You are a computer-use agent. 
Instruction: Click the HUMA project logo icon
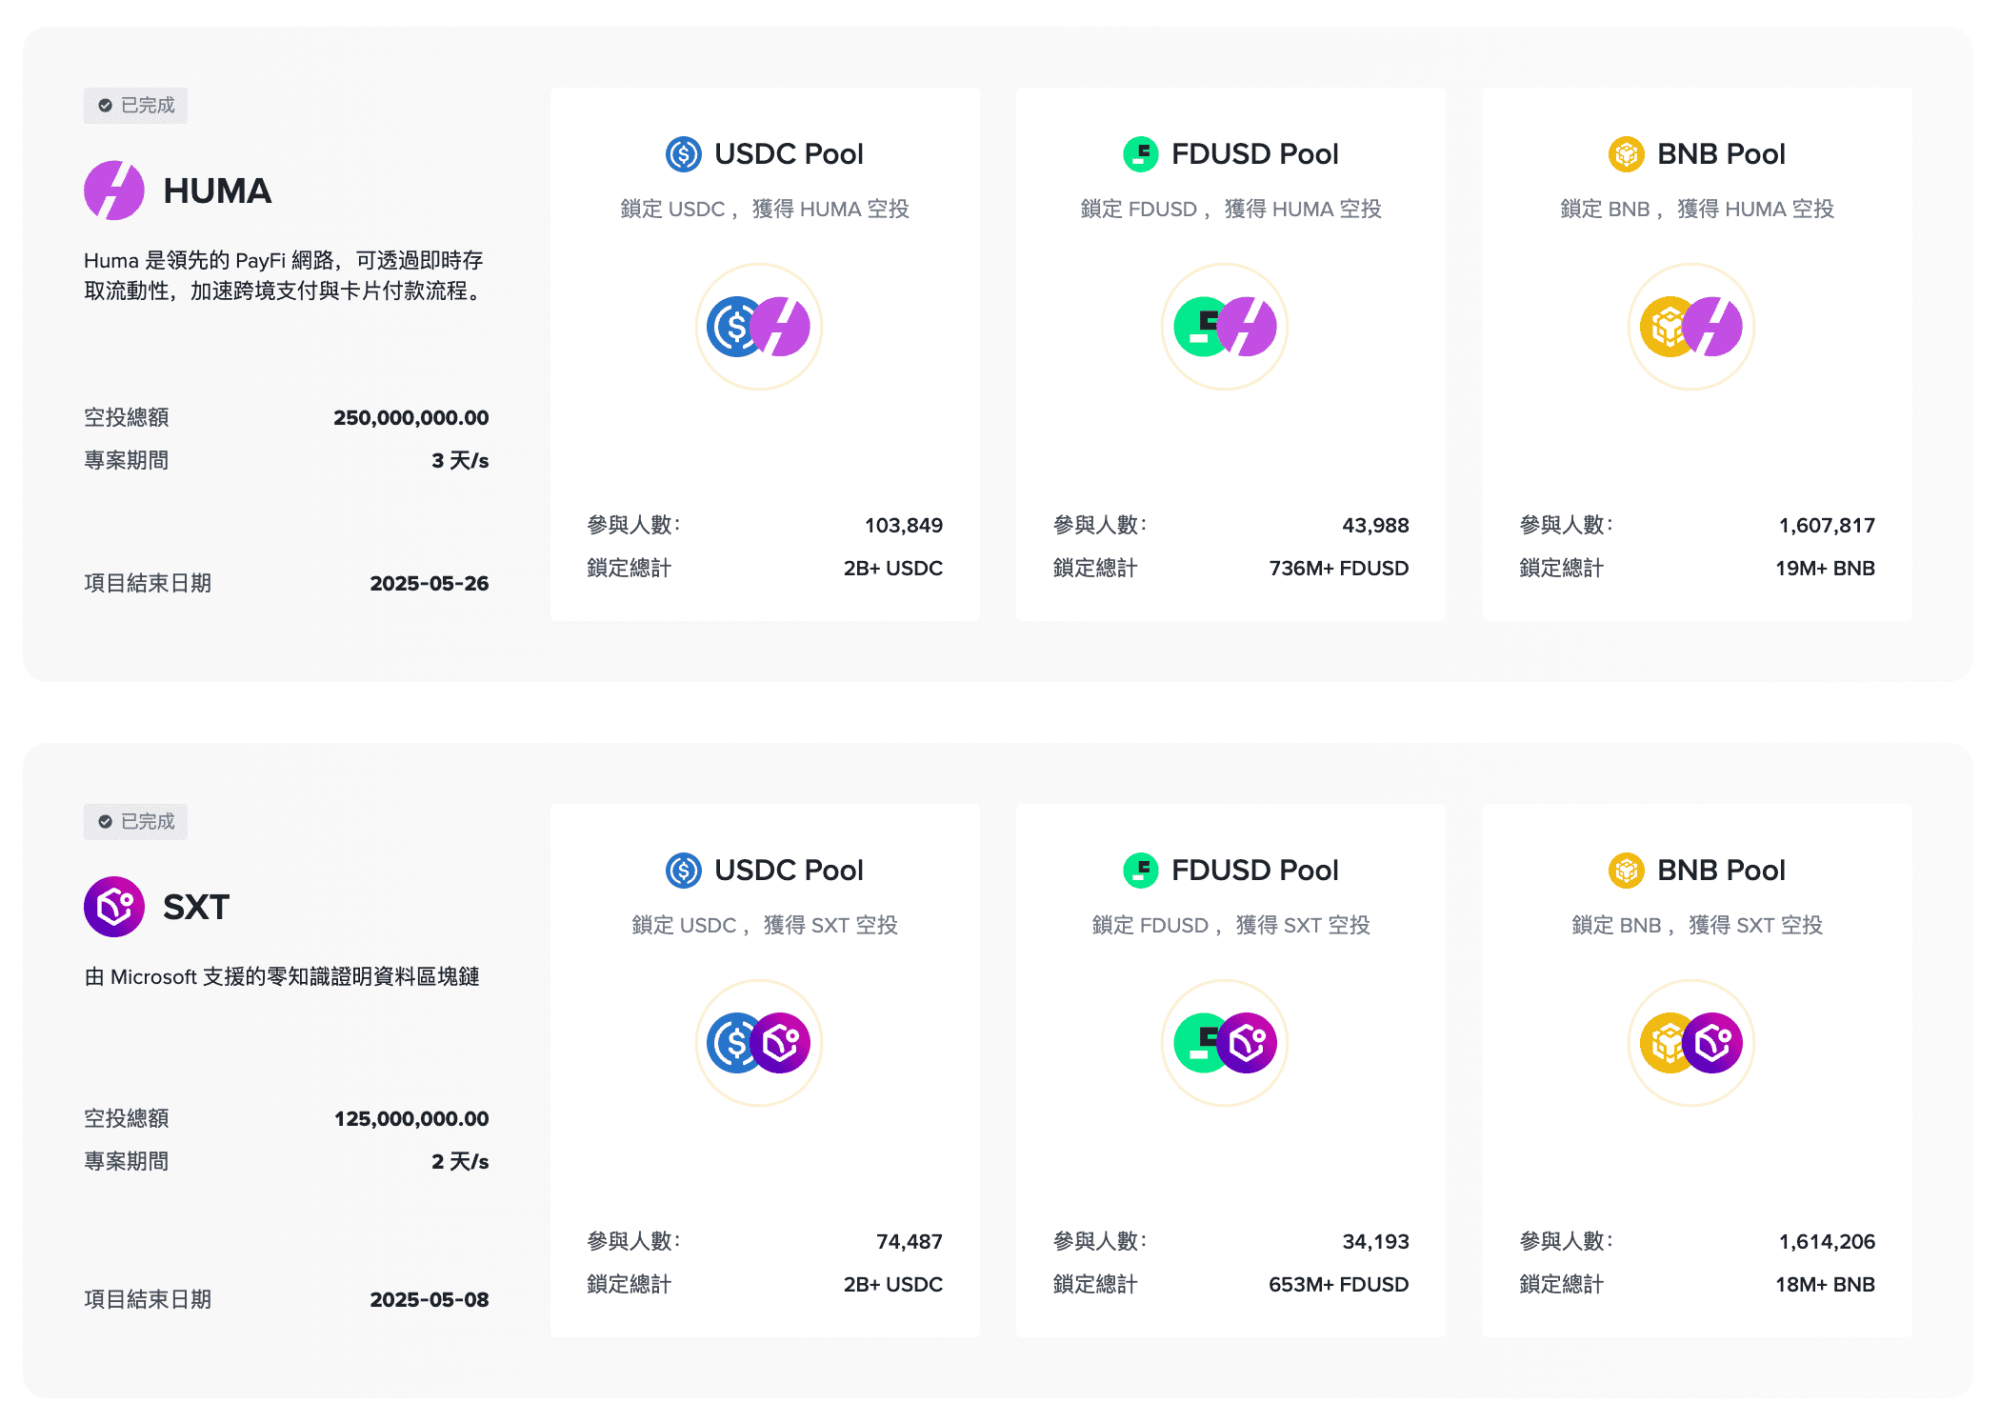[x=114, y=190]
